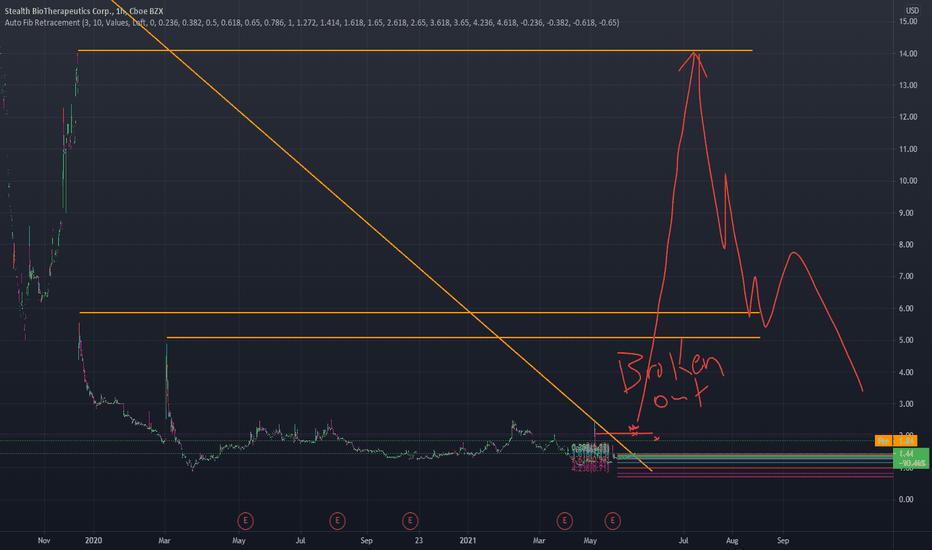The image size is (932, 550).
Task: Select the orange horizontal line at 14.00
Action: pos(415,51)
